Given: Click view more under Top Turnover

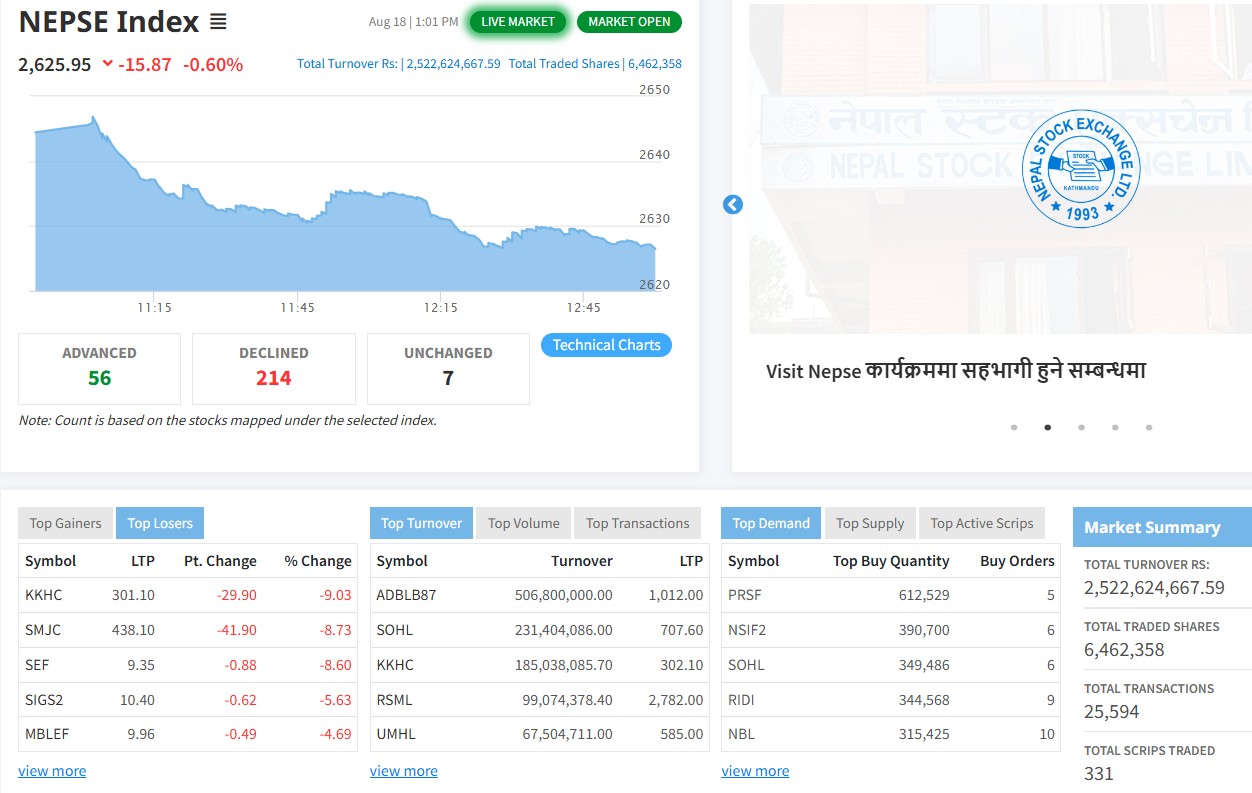Looking at the screenshot, I should [x=404, y=771].
